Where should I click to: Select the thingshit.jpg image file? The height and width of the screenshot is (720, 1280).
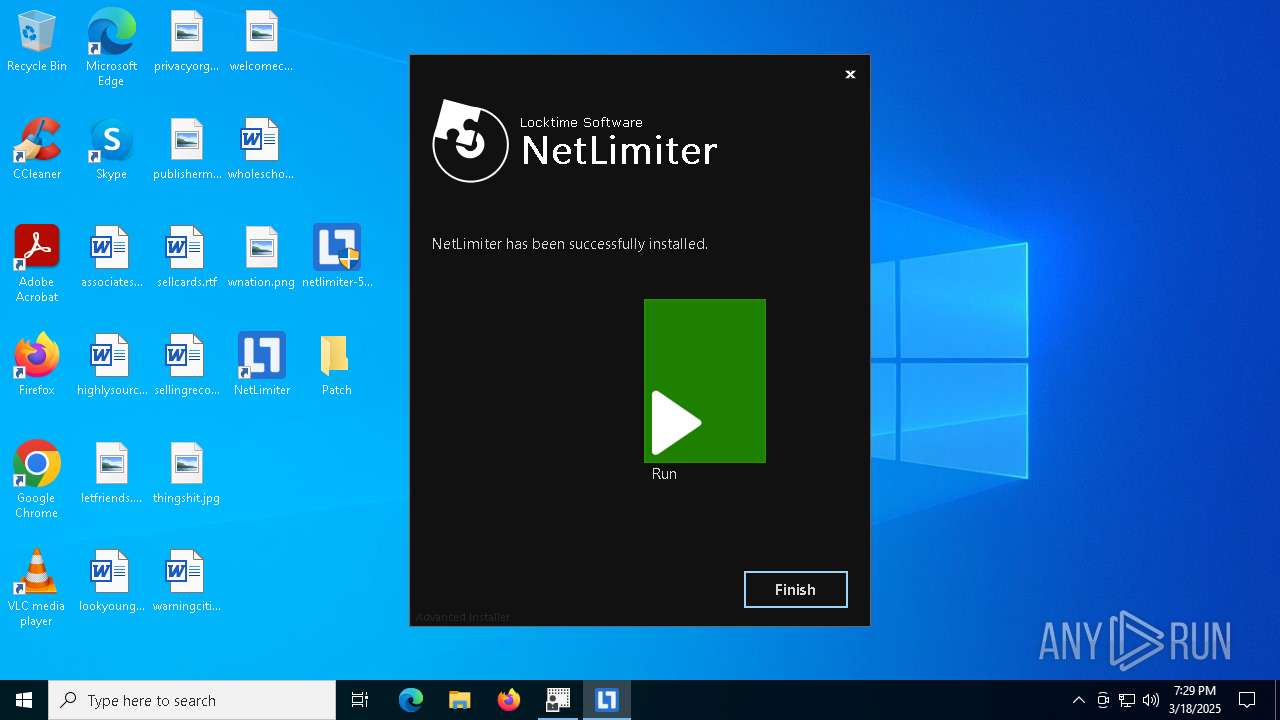tap(186, 474)
